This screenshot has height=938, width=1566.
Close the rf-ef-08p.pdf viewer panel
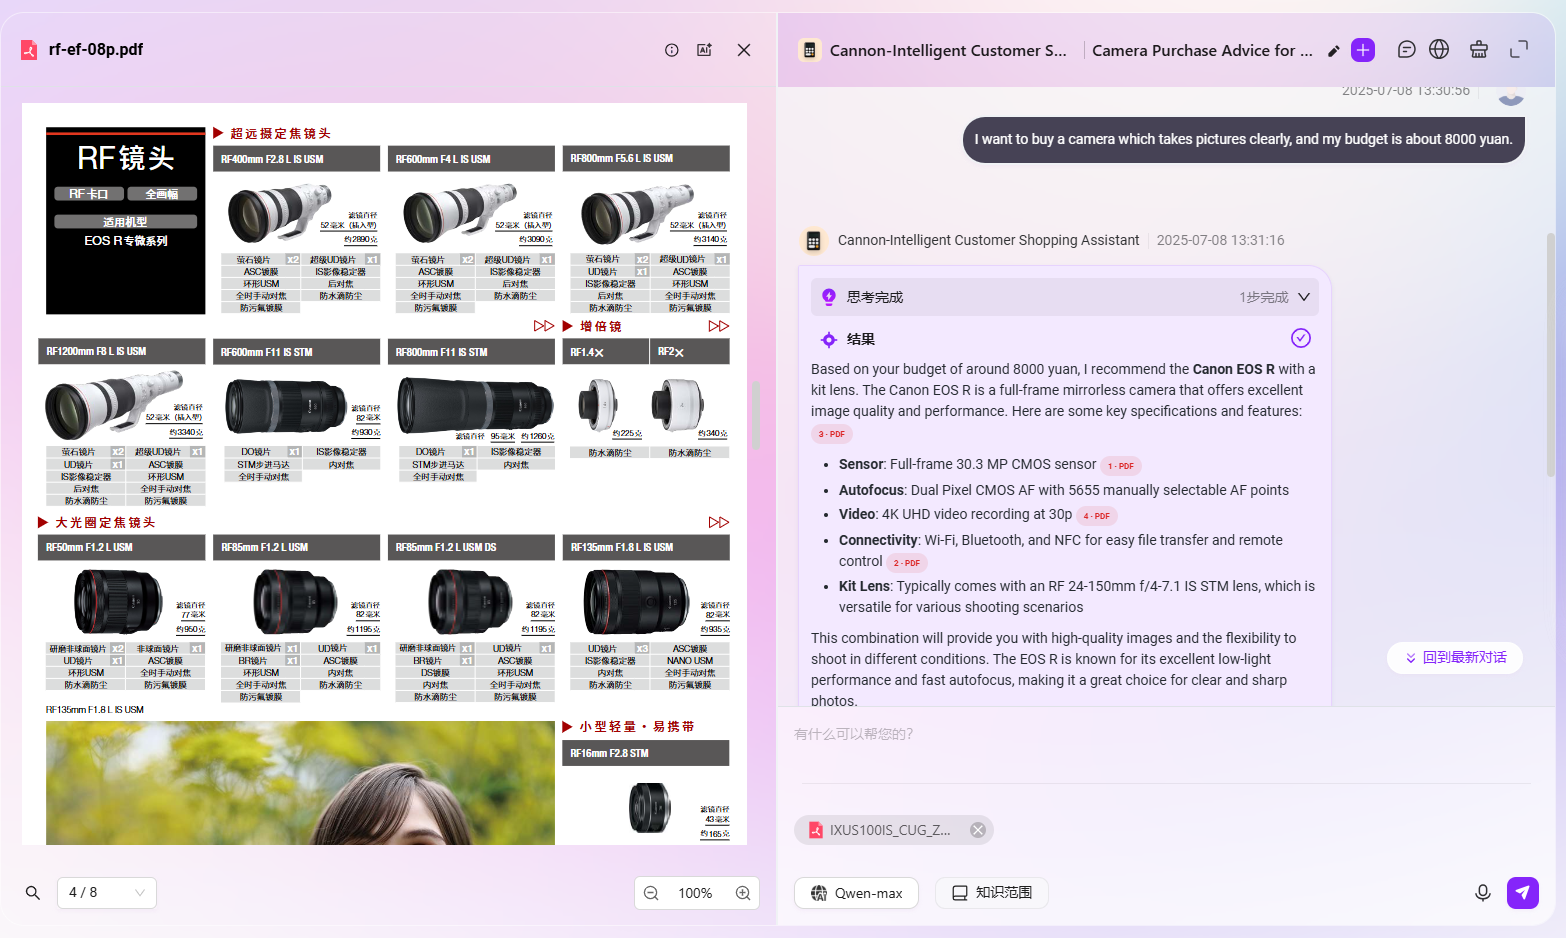pos(744,50)
